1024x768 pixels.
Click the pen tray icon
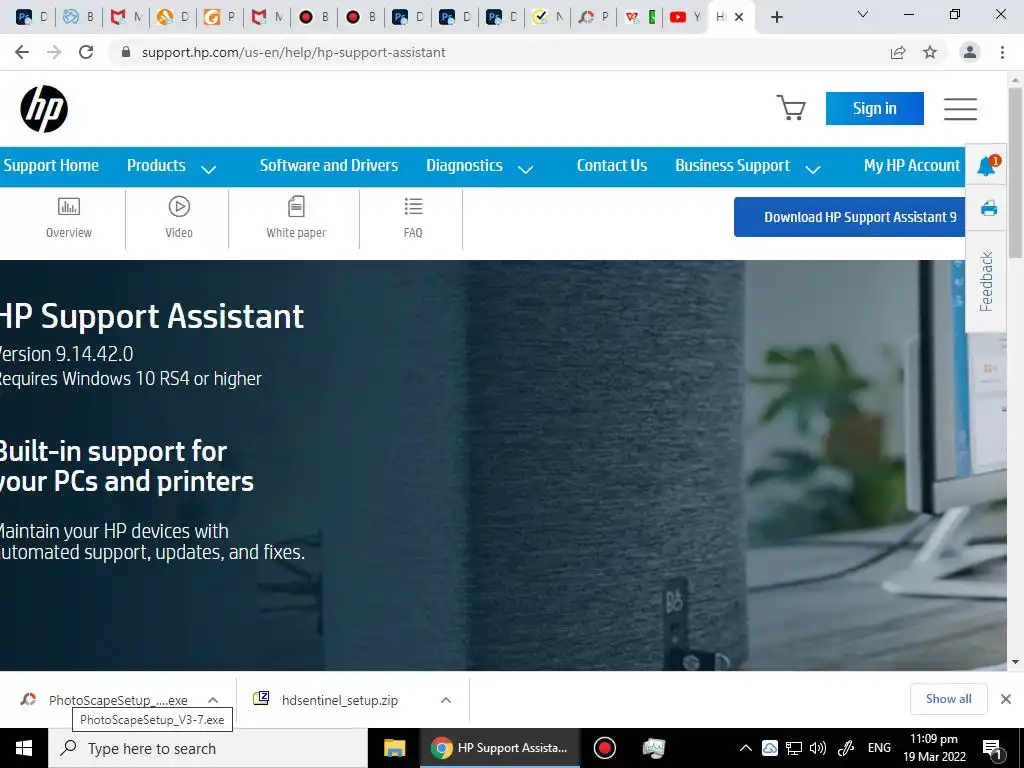(x=846, y=748)
